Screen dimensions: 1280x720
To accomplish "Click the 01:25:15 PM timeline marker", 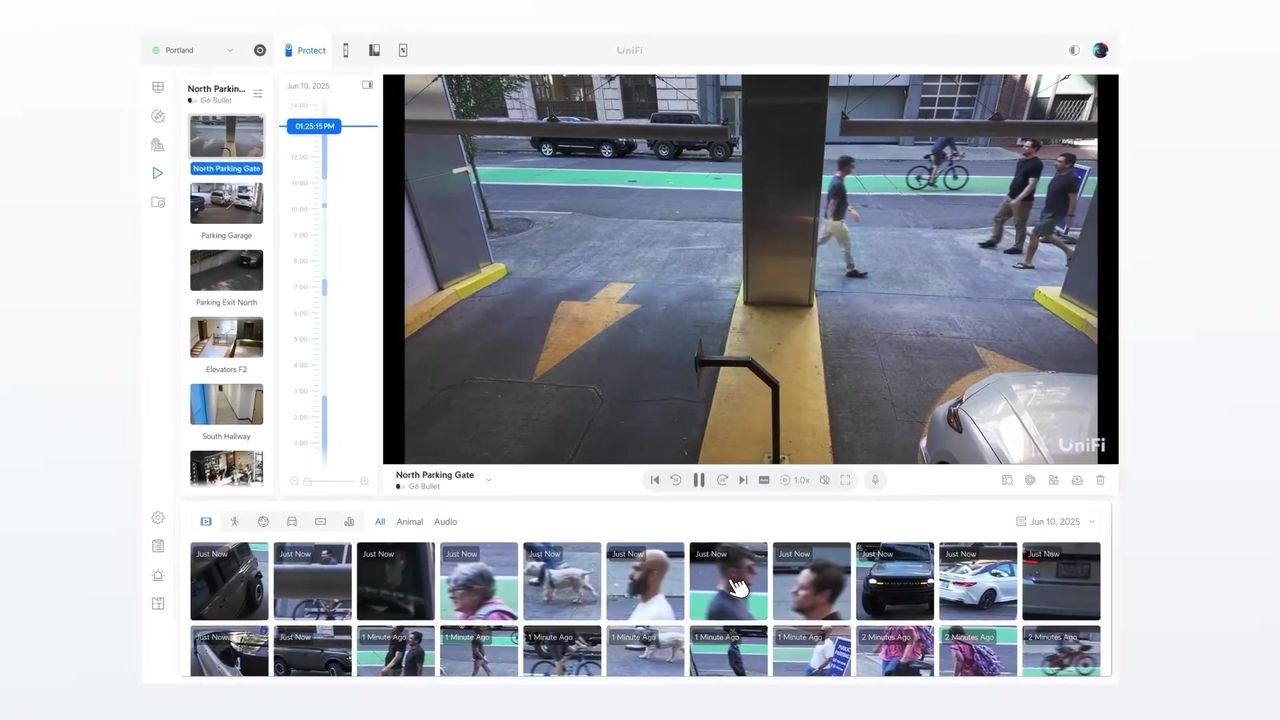I will (x=314, y=126).
